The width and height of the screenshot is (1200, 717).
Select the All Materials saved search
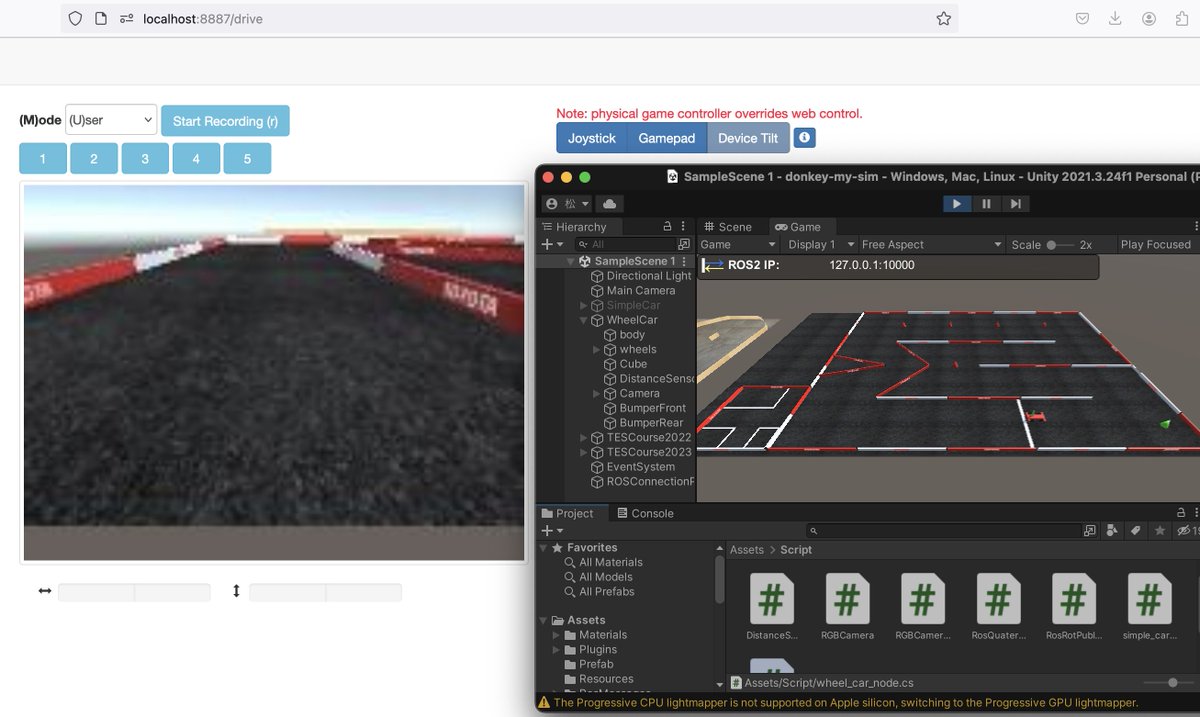603,562
